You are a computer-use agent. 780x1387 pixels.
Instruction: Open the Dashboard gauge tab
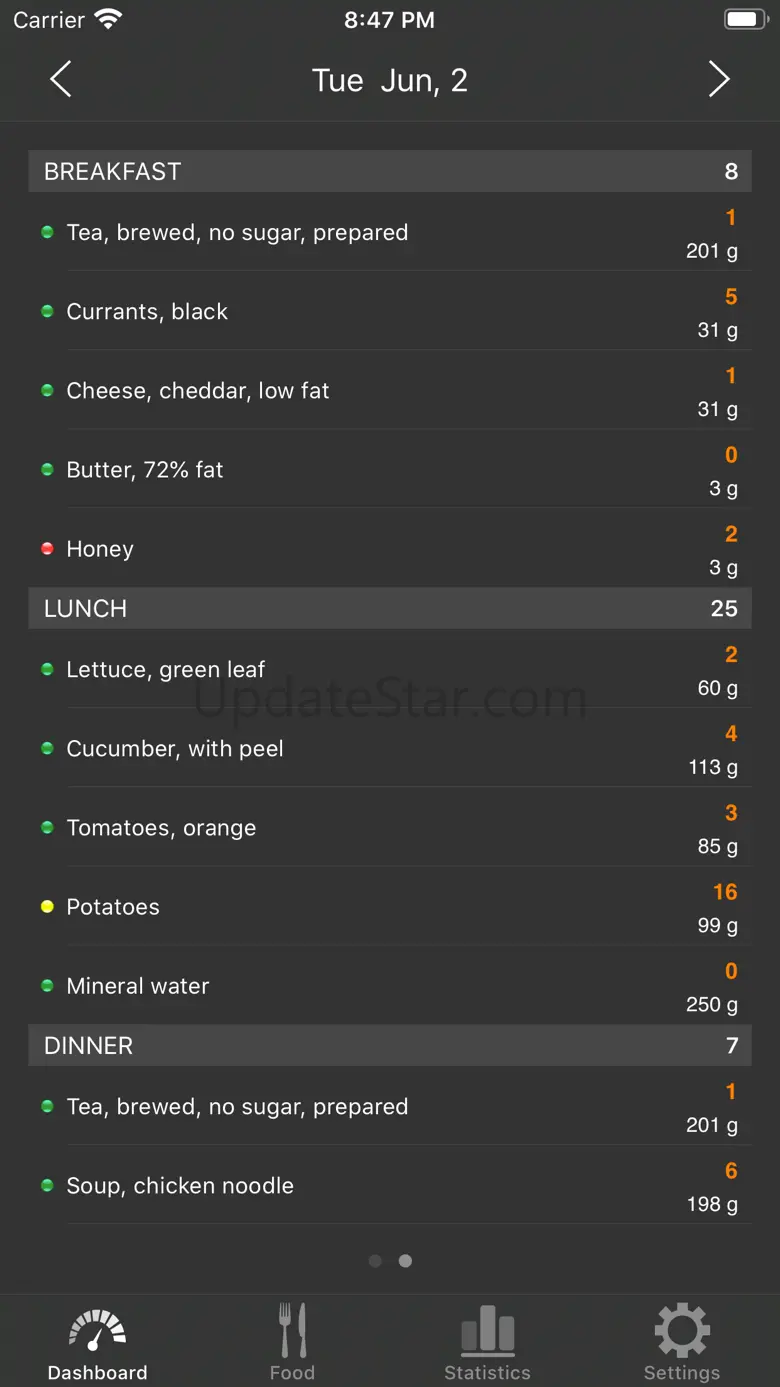click(x=97, y=1342)
